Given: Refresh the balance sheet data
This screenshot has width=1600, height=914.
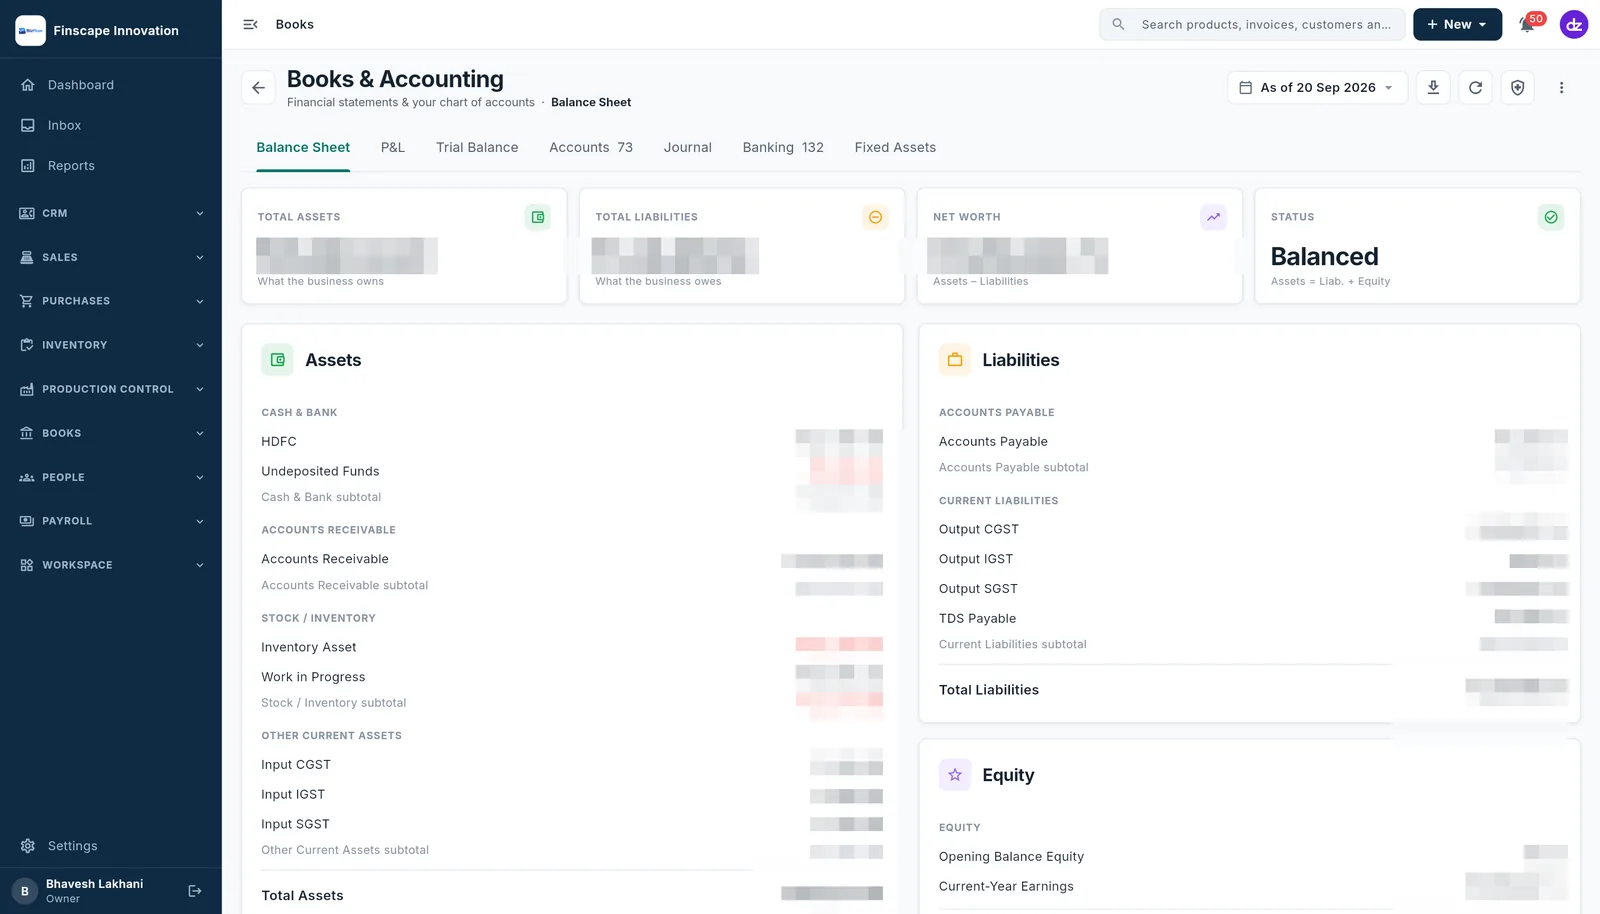Looking at the screenshot, I should (x=1475, y=88).
